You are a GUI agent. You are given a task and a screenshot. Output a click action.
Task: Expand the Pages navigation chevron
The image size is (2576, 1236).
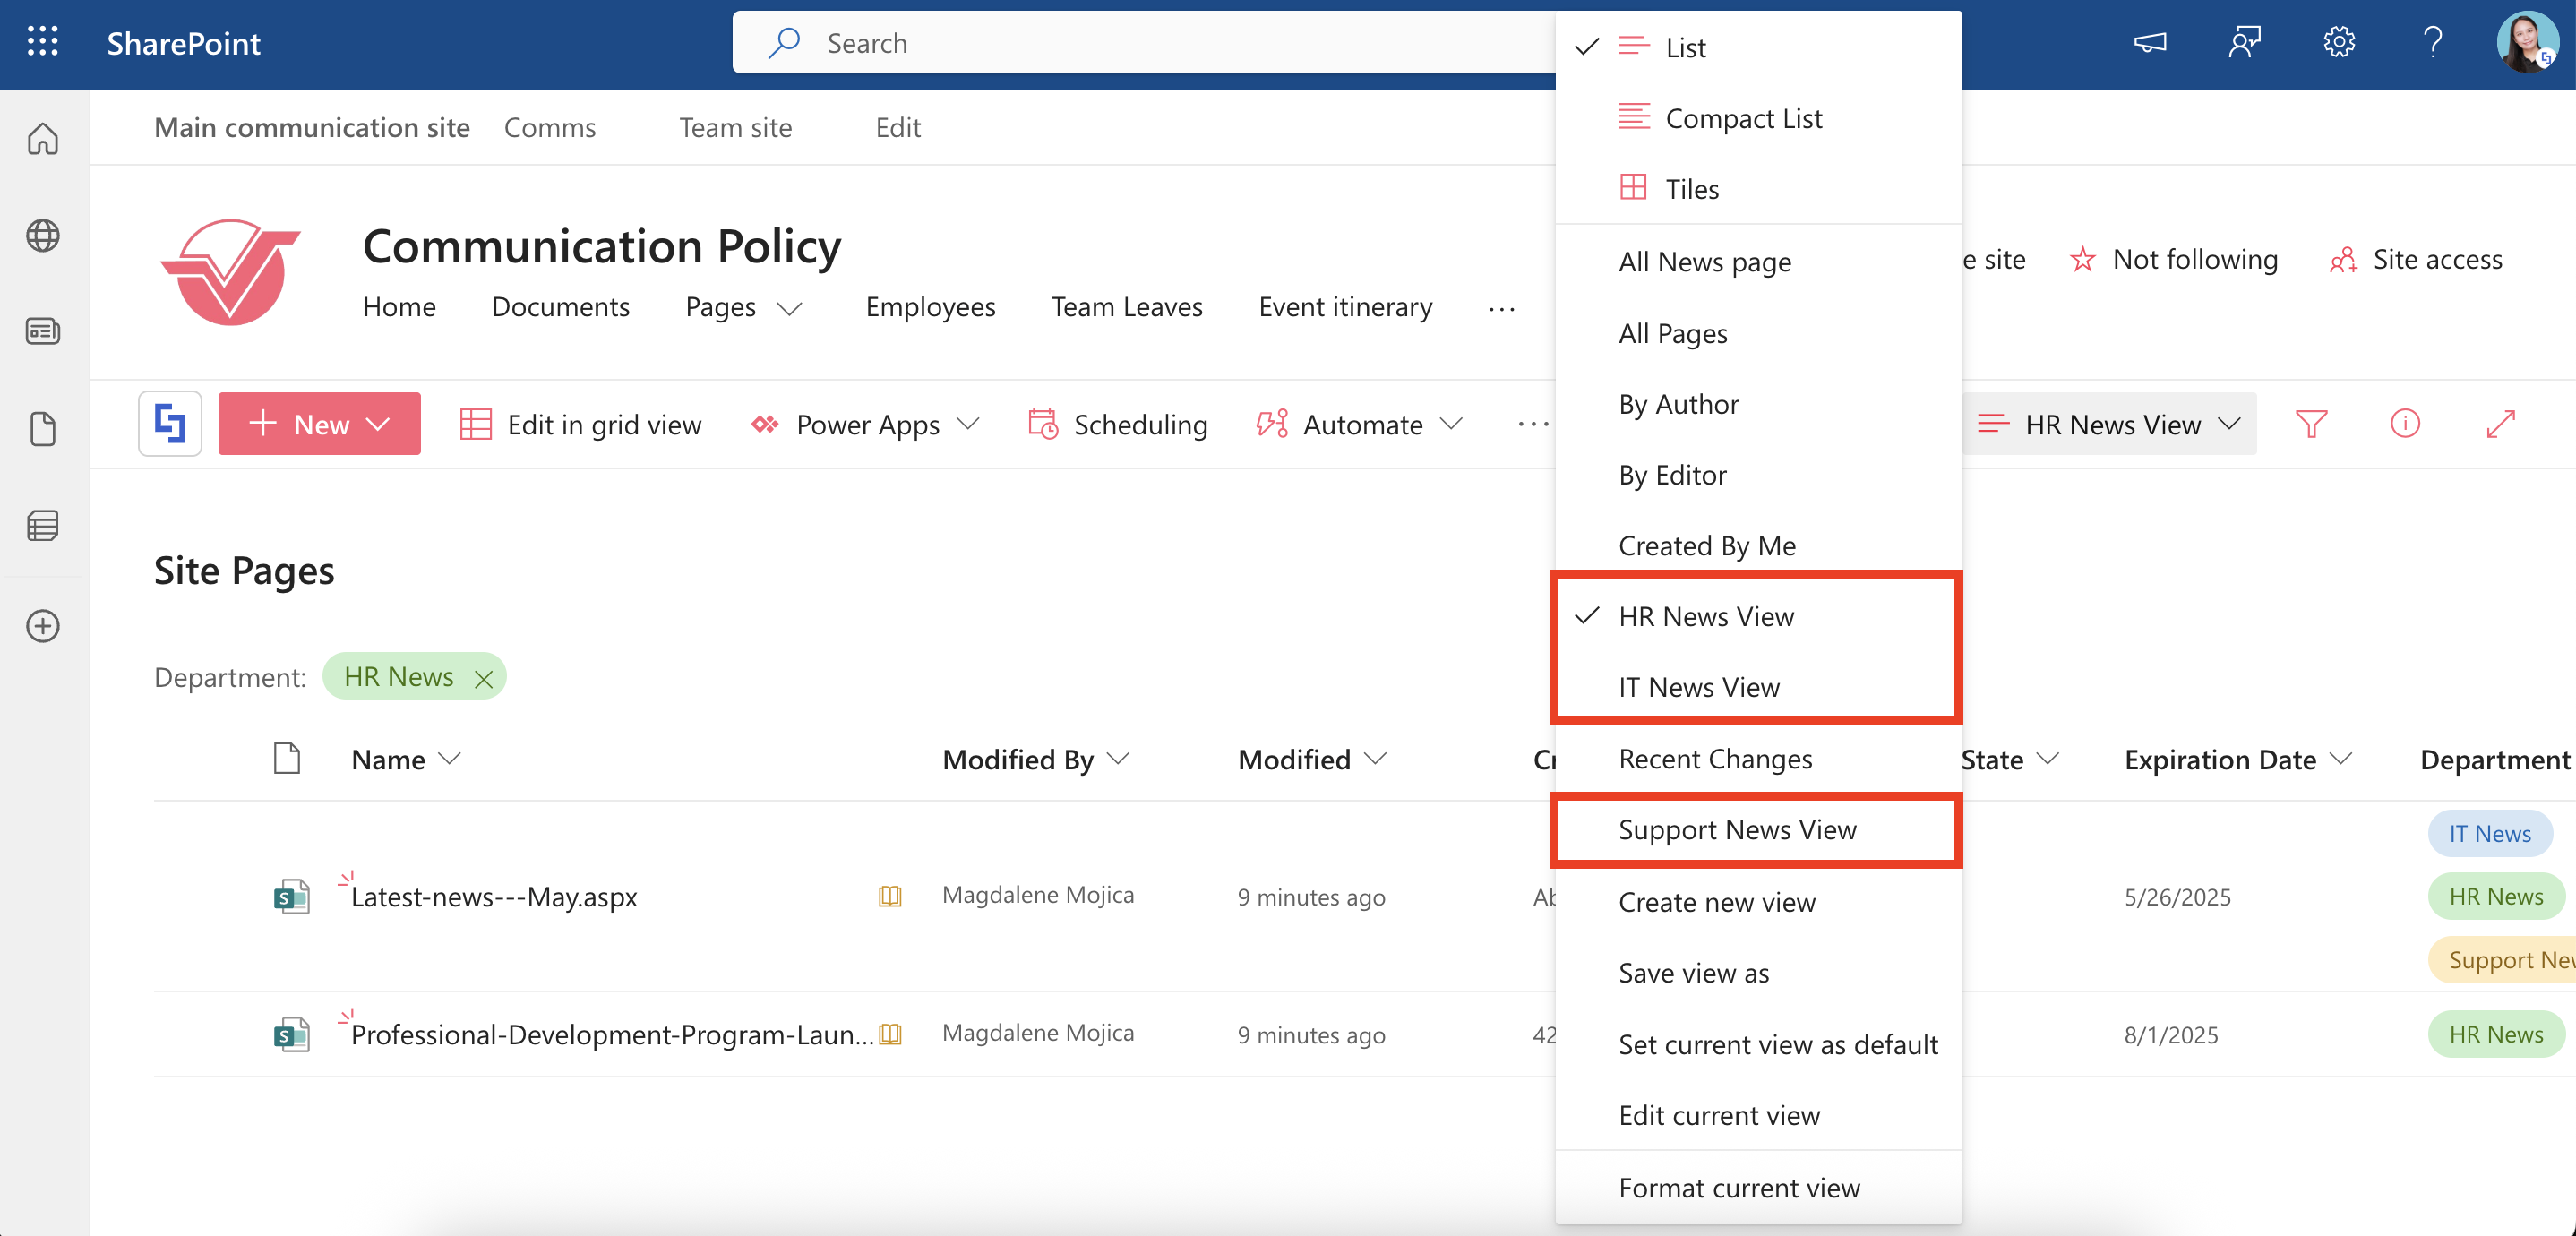[790, 308]
